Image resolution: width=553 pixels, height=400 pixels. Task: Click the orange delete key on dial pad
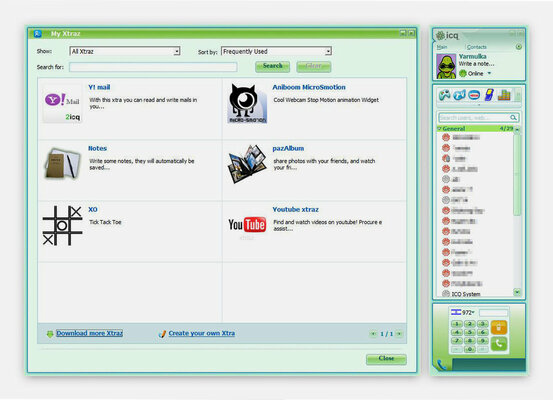click(x=499, y=327)
